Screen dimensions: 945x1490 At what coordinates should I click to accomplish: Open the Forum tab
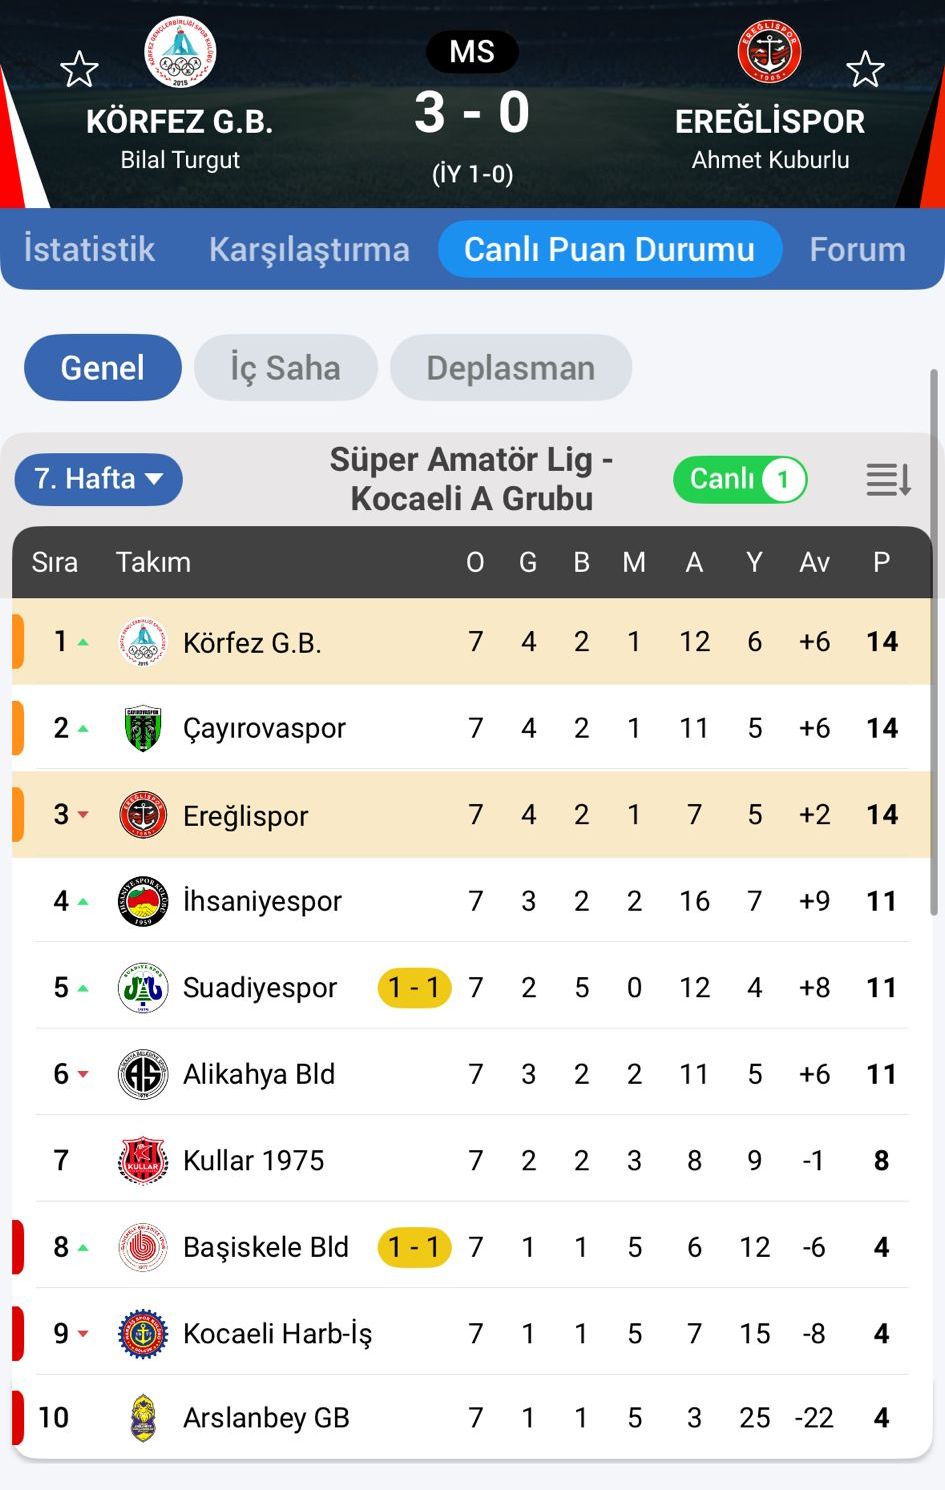click(857, 249)
